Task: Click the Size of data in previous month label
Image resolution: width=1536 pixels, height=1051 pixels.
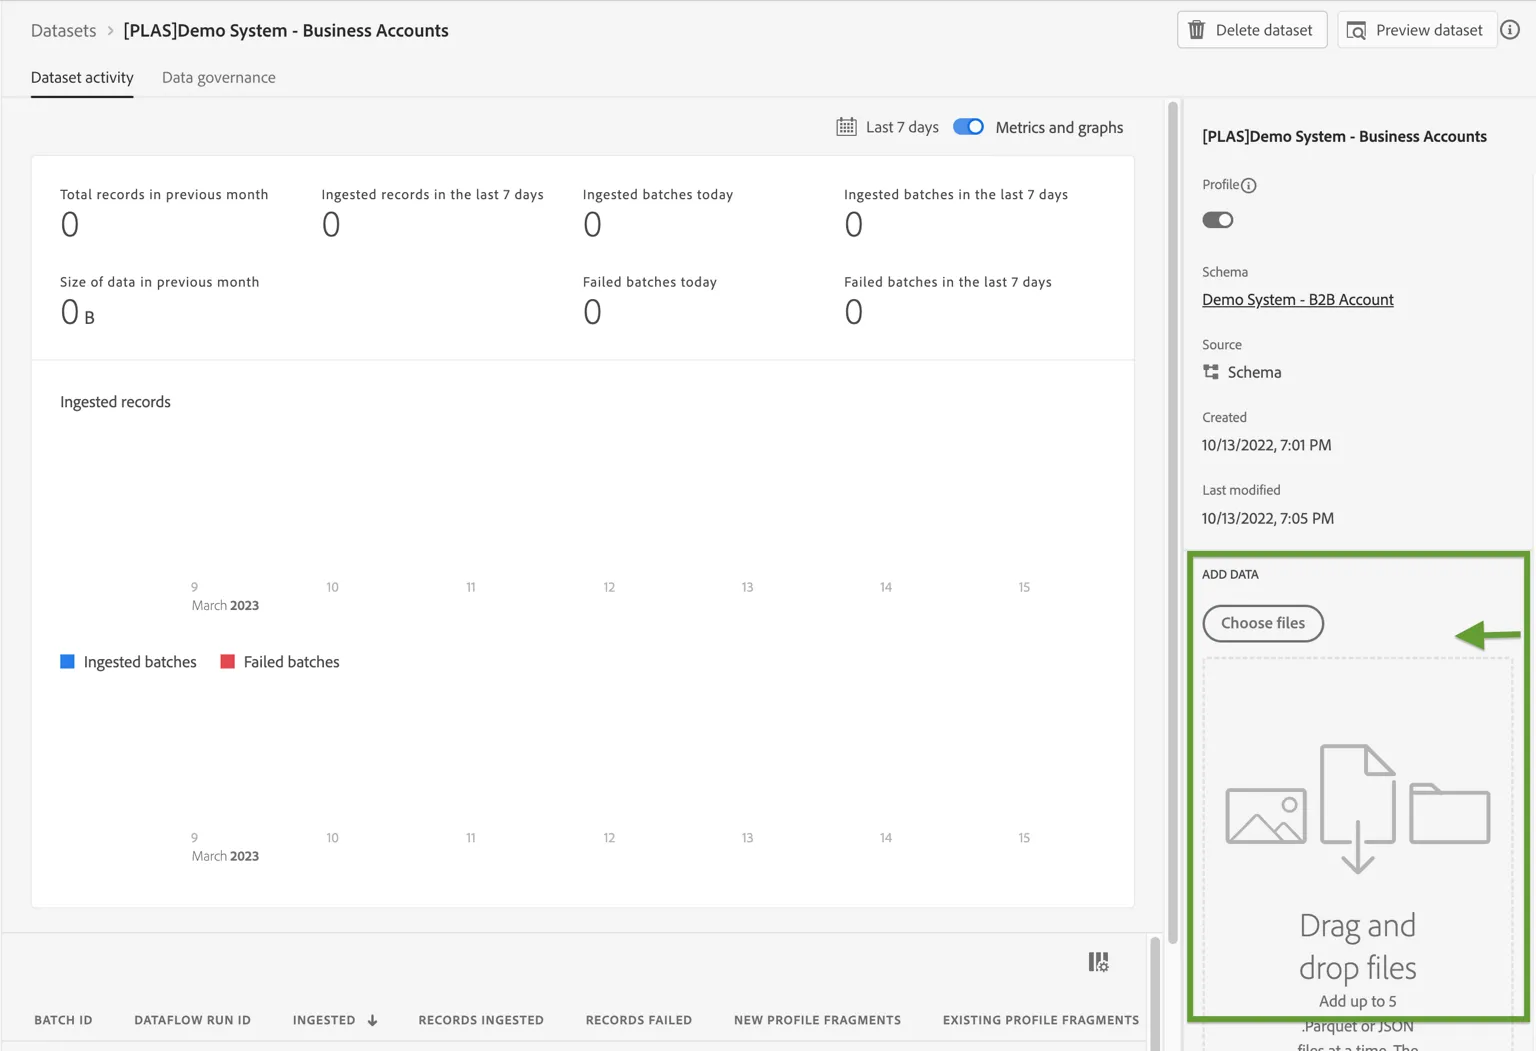Action: click(160, 282)
